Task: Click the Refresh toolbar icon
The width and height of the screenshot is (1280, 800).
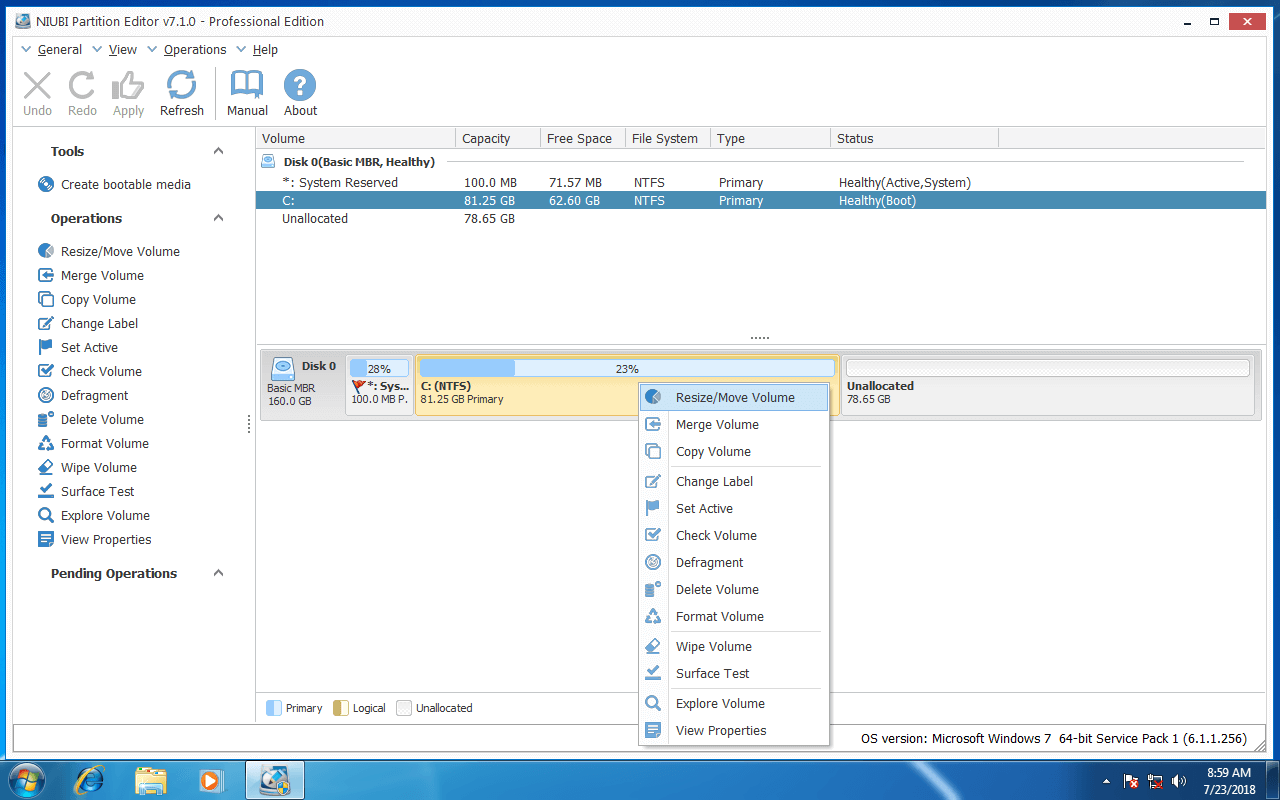Action: coord(181,85)
